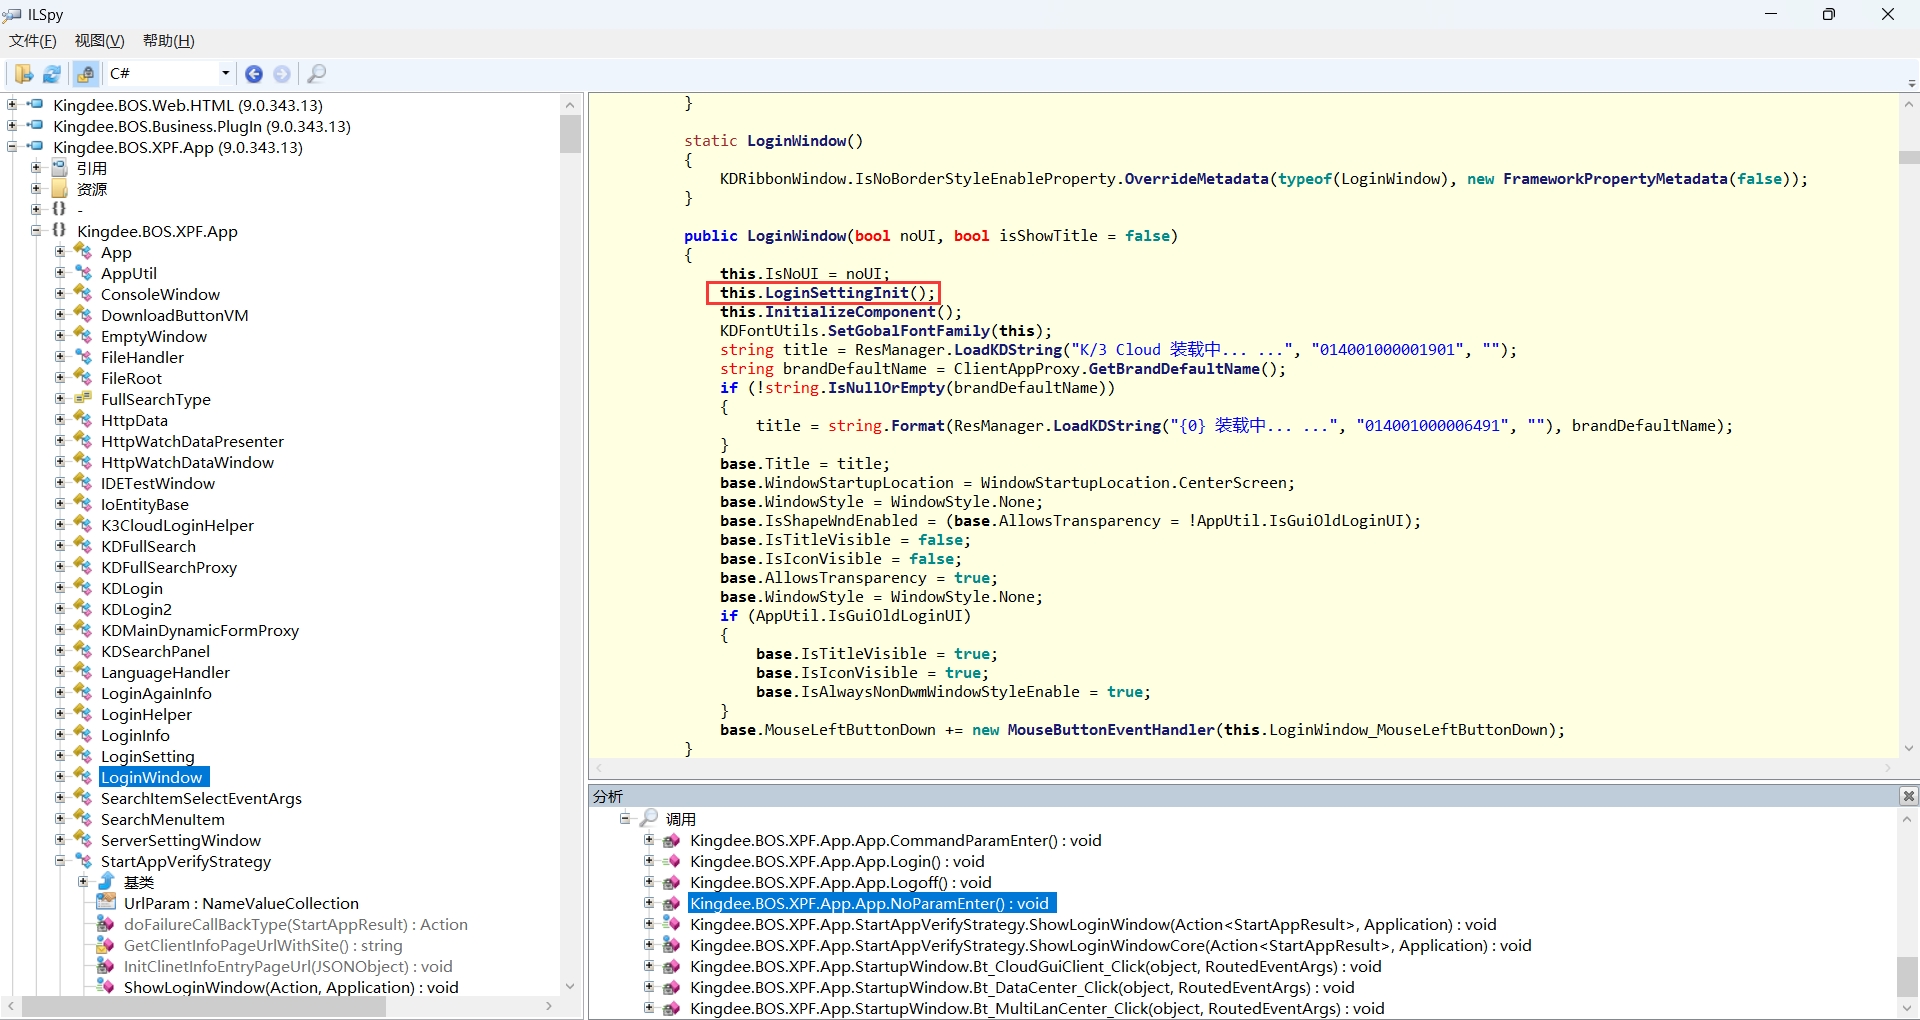Open the 帮助(H) menu
The height and width of the screenshot is (1020, 1920).
tap(168, 41)
